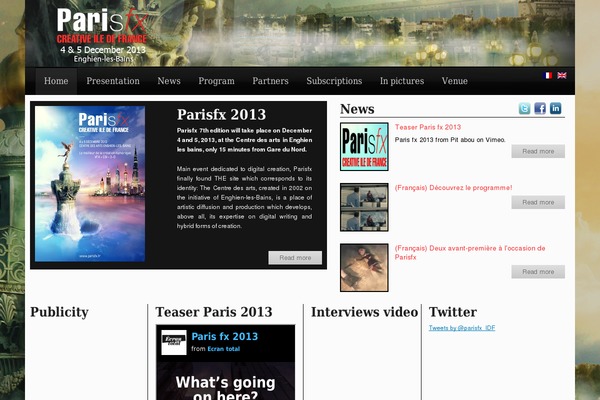Click the News section heading
Screen dimensions: 600x400
[357, 109]
